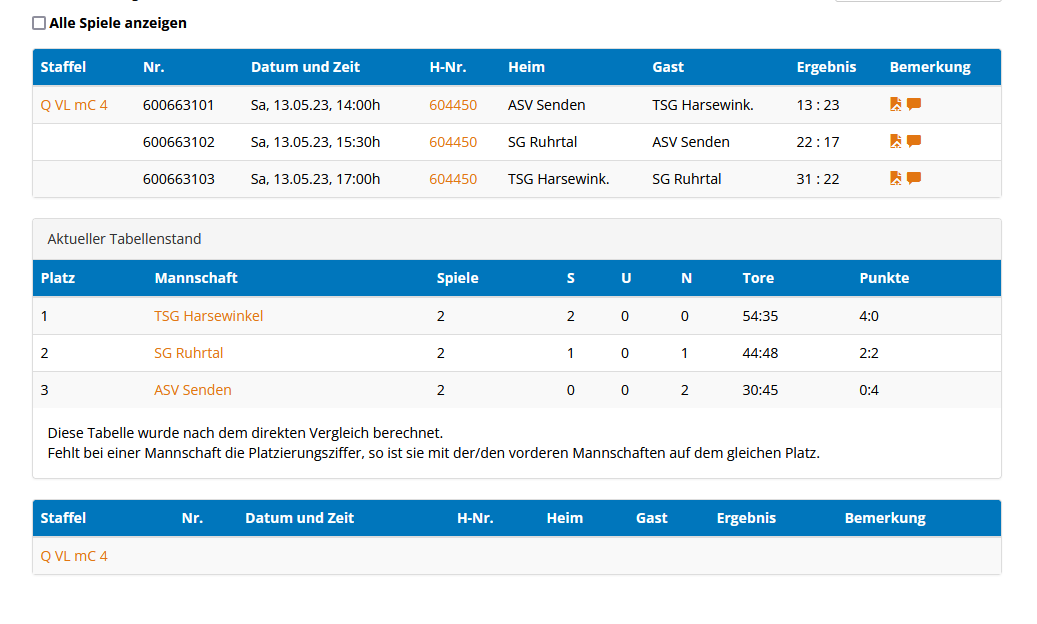Click the Aktueller Tabellenstand panel heading
Viewport: 1037px width, 624px height.
(124, 239)
